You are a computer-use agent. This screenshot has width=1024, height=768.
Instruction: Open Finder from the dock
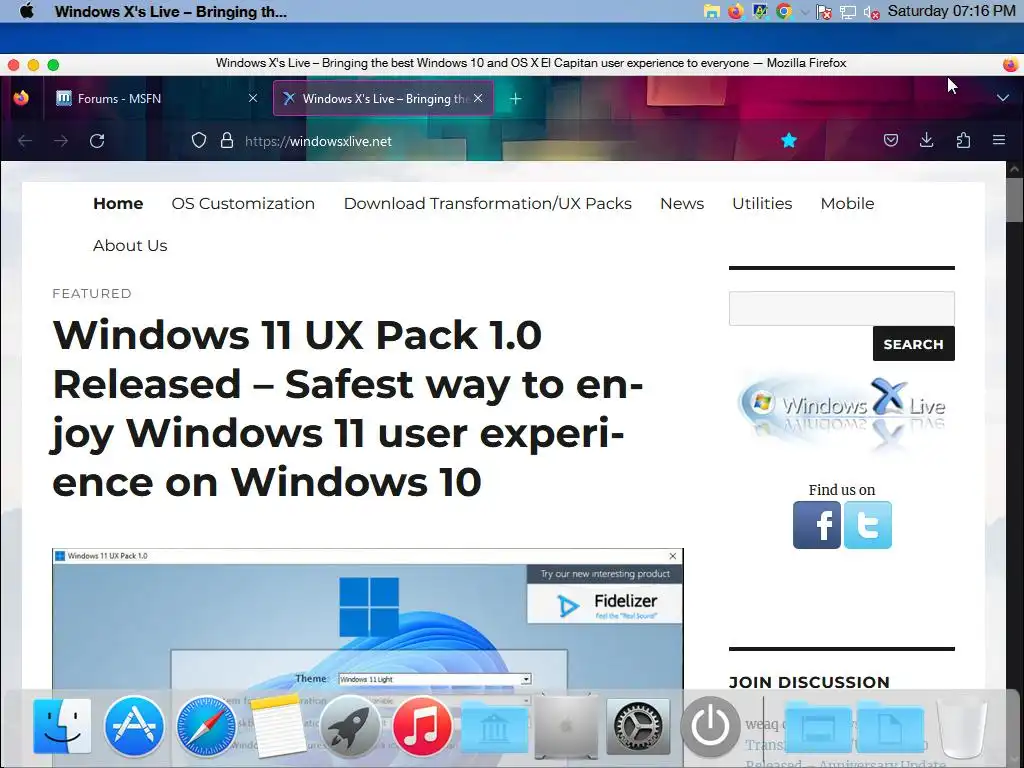62,726
